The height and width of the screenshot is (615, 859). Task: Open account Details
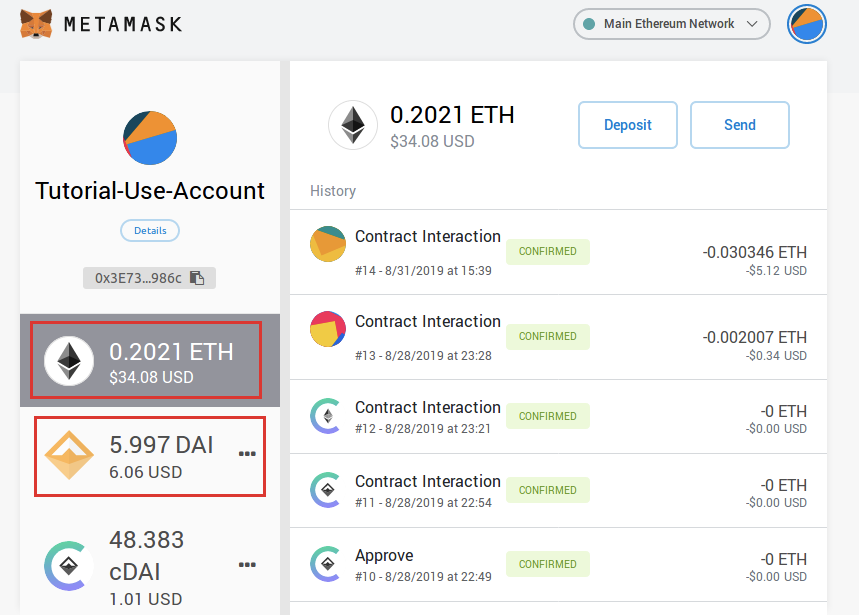coord(150,231)
